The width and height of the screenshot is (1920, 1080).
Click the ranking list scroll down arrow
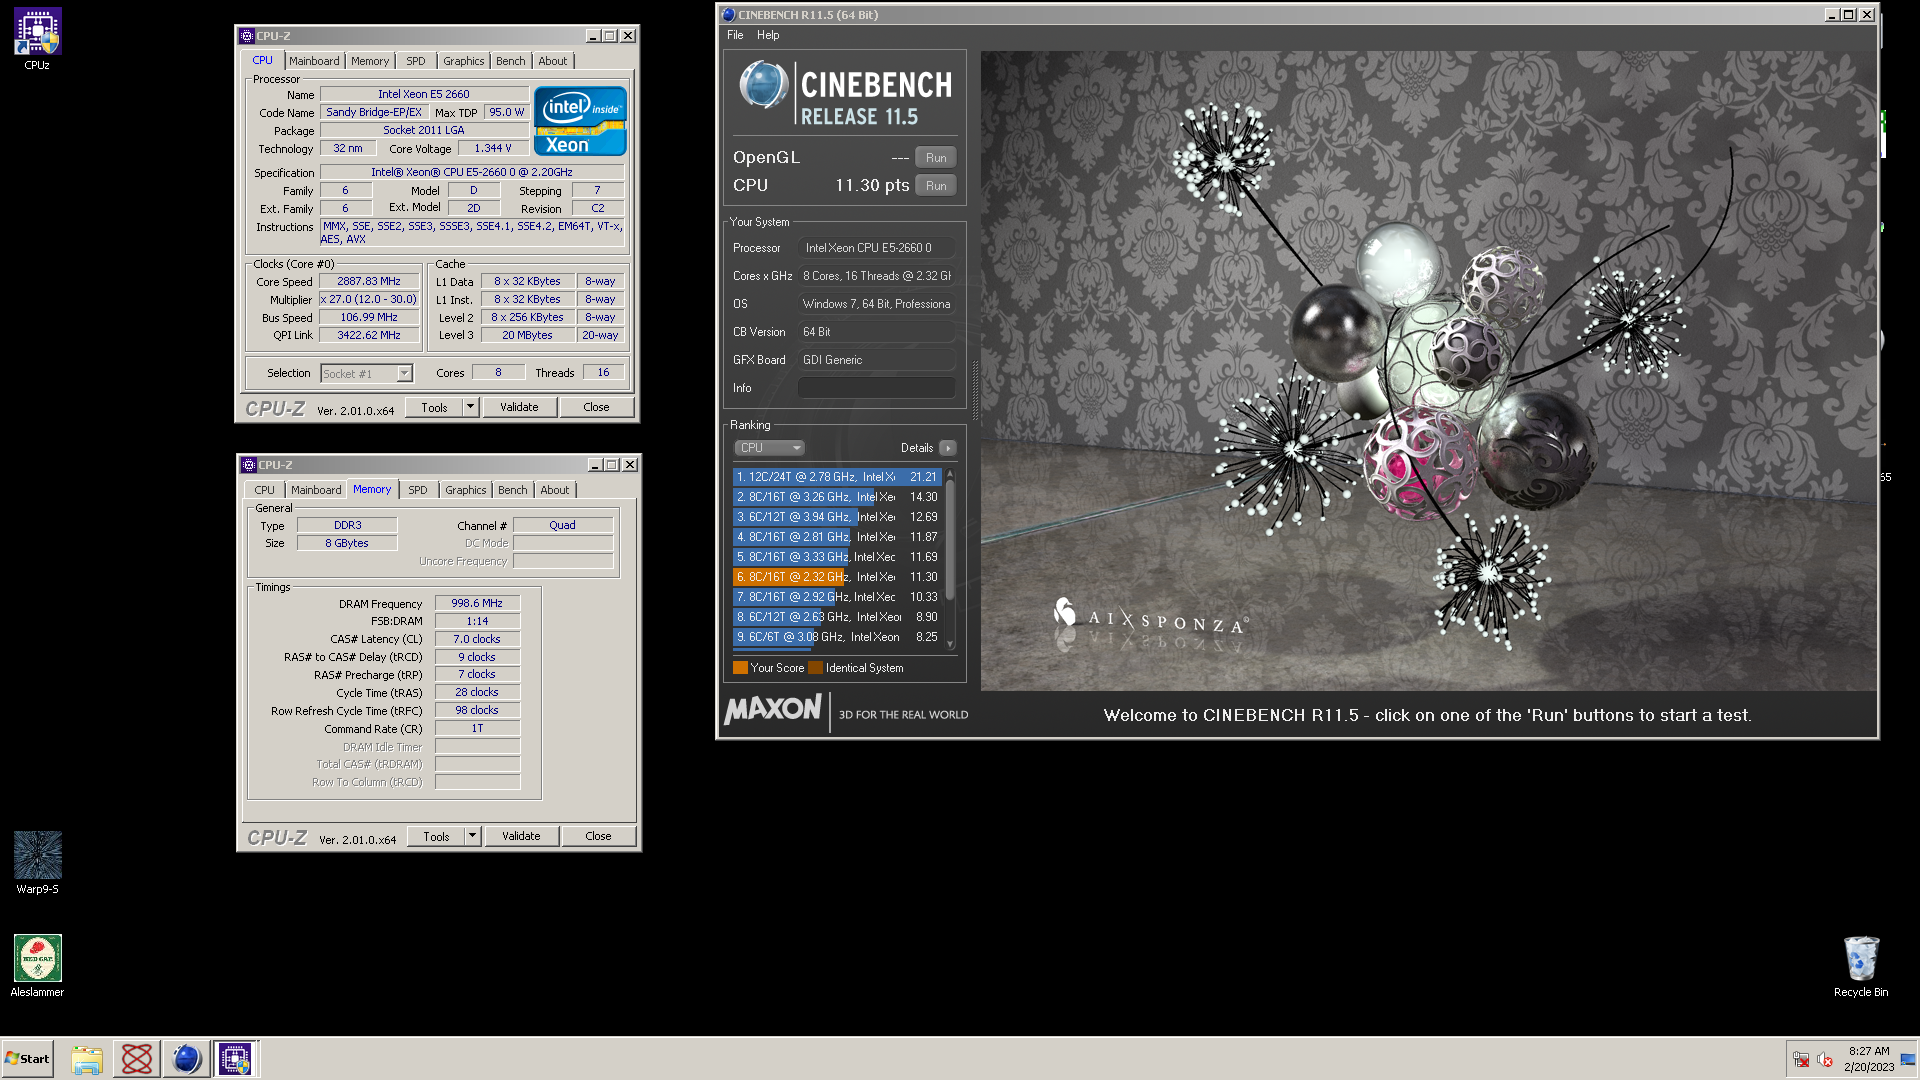point(950,644)
